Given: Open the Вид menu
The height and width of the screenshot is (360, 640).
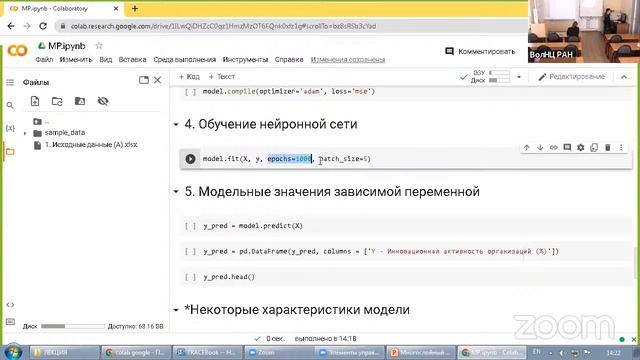Looking at the screenshot, I should pos(105,60).
